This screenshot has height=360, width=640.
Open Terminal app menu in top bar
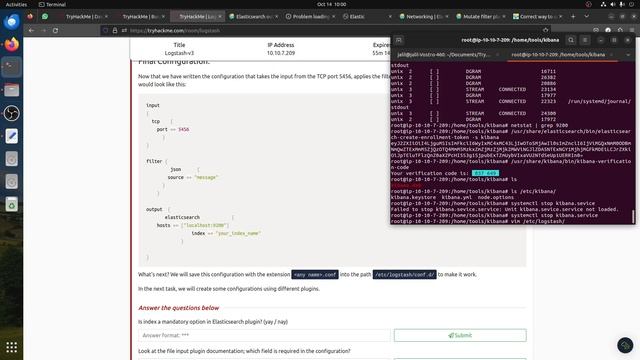click(52, 4)
